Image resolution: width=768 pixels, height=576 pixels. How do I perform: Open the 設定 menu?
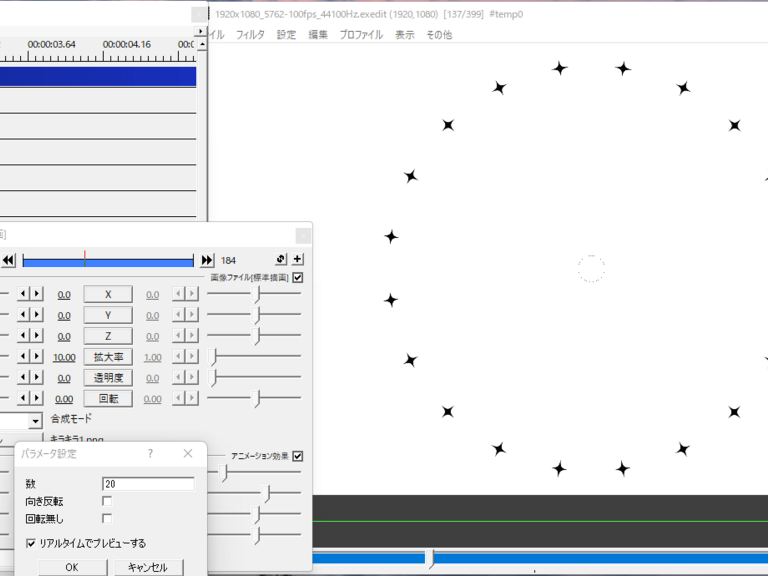286,35
